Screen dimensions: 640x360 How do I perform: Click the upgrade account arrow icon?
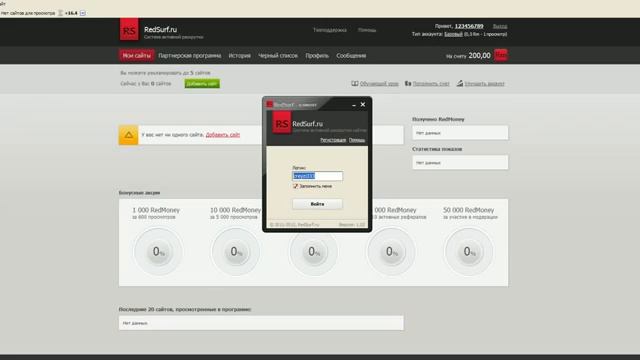pyautogui.click(x=460, y=83)
